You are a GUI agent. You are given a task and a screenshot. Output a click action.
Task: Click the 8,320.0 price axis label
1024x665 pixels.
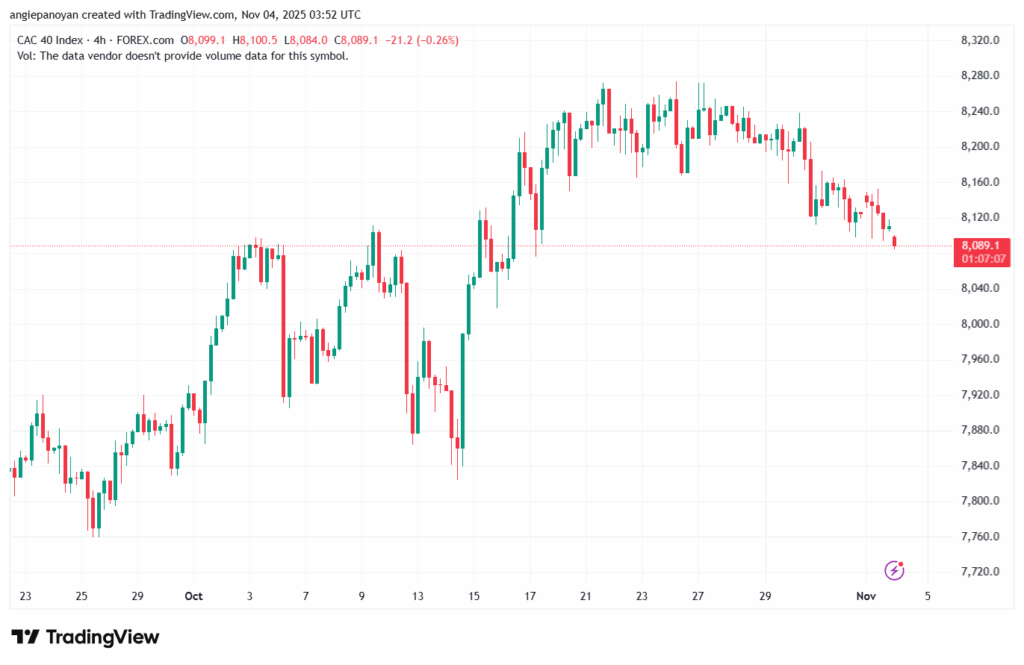coord(980,40)
